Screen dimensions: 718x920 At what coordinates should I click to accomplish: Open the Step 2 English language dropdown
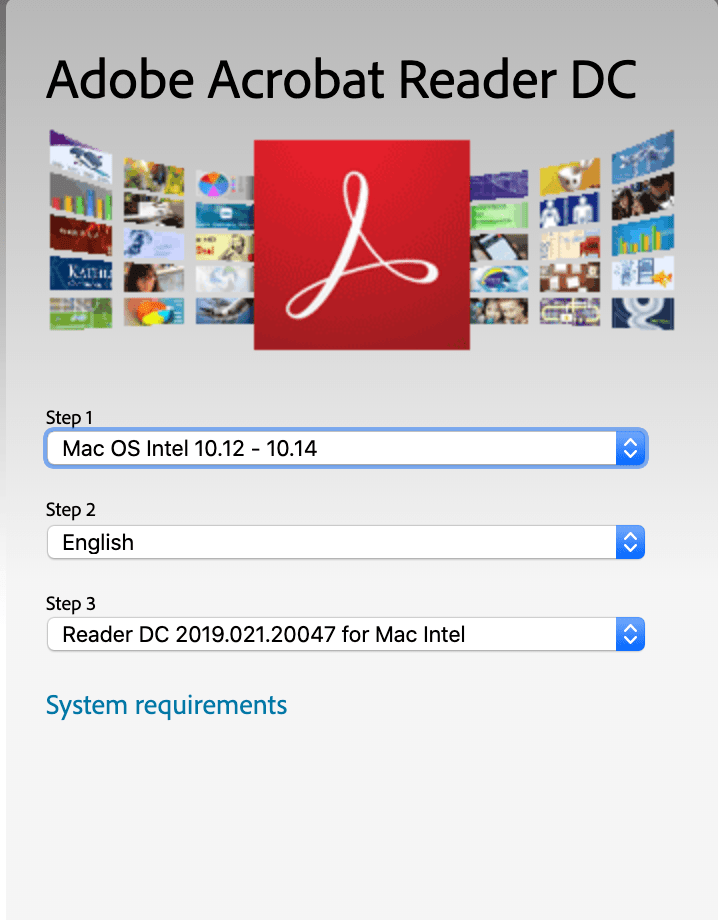coord(346,542)
